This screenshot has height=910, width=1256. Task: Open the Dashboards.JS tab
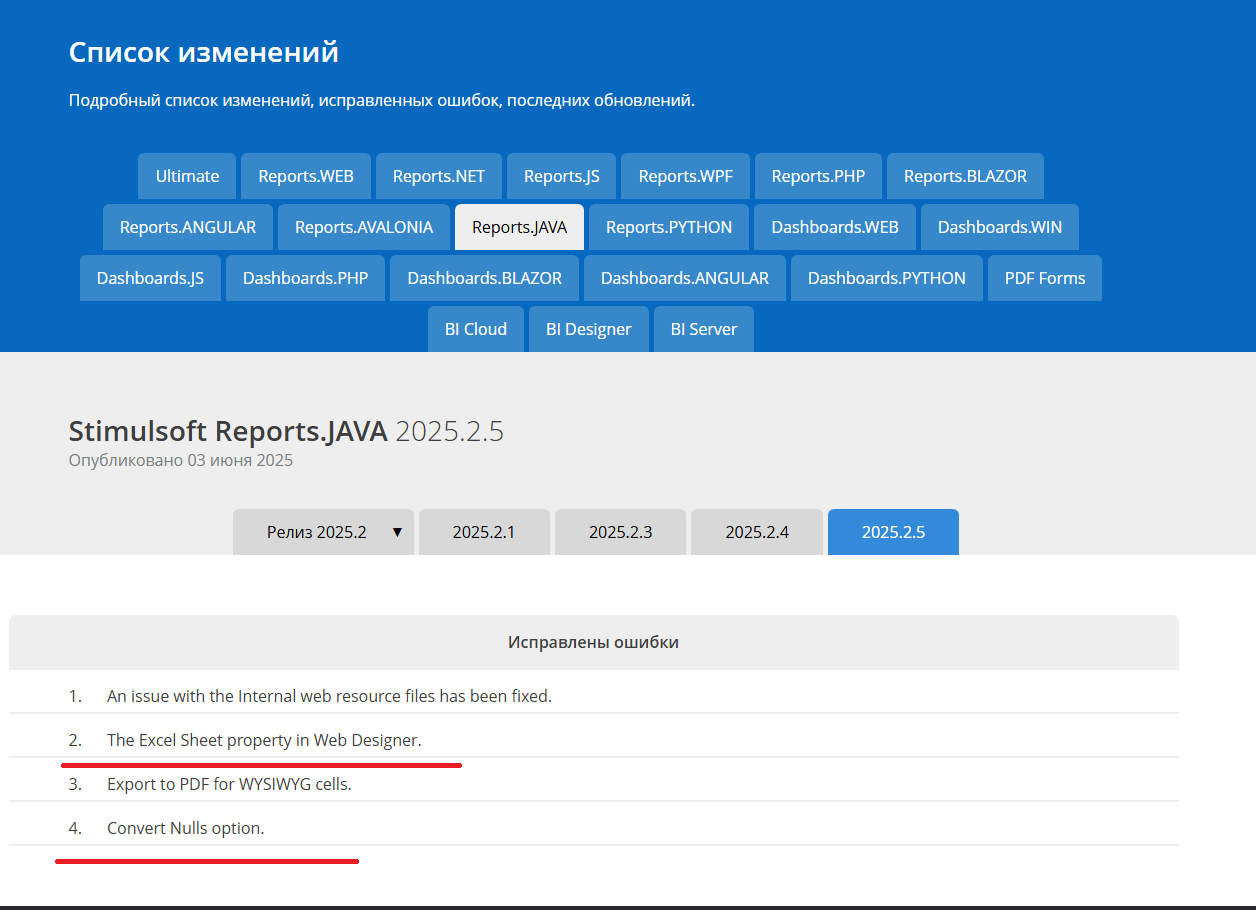(x=150, y=278)
